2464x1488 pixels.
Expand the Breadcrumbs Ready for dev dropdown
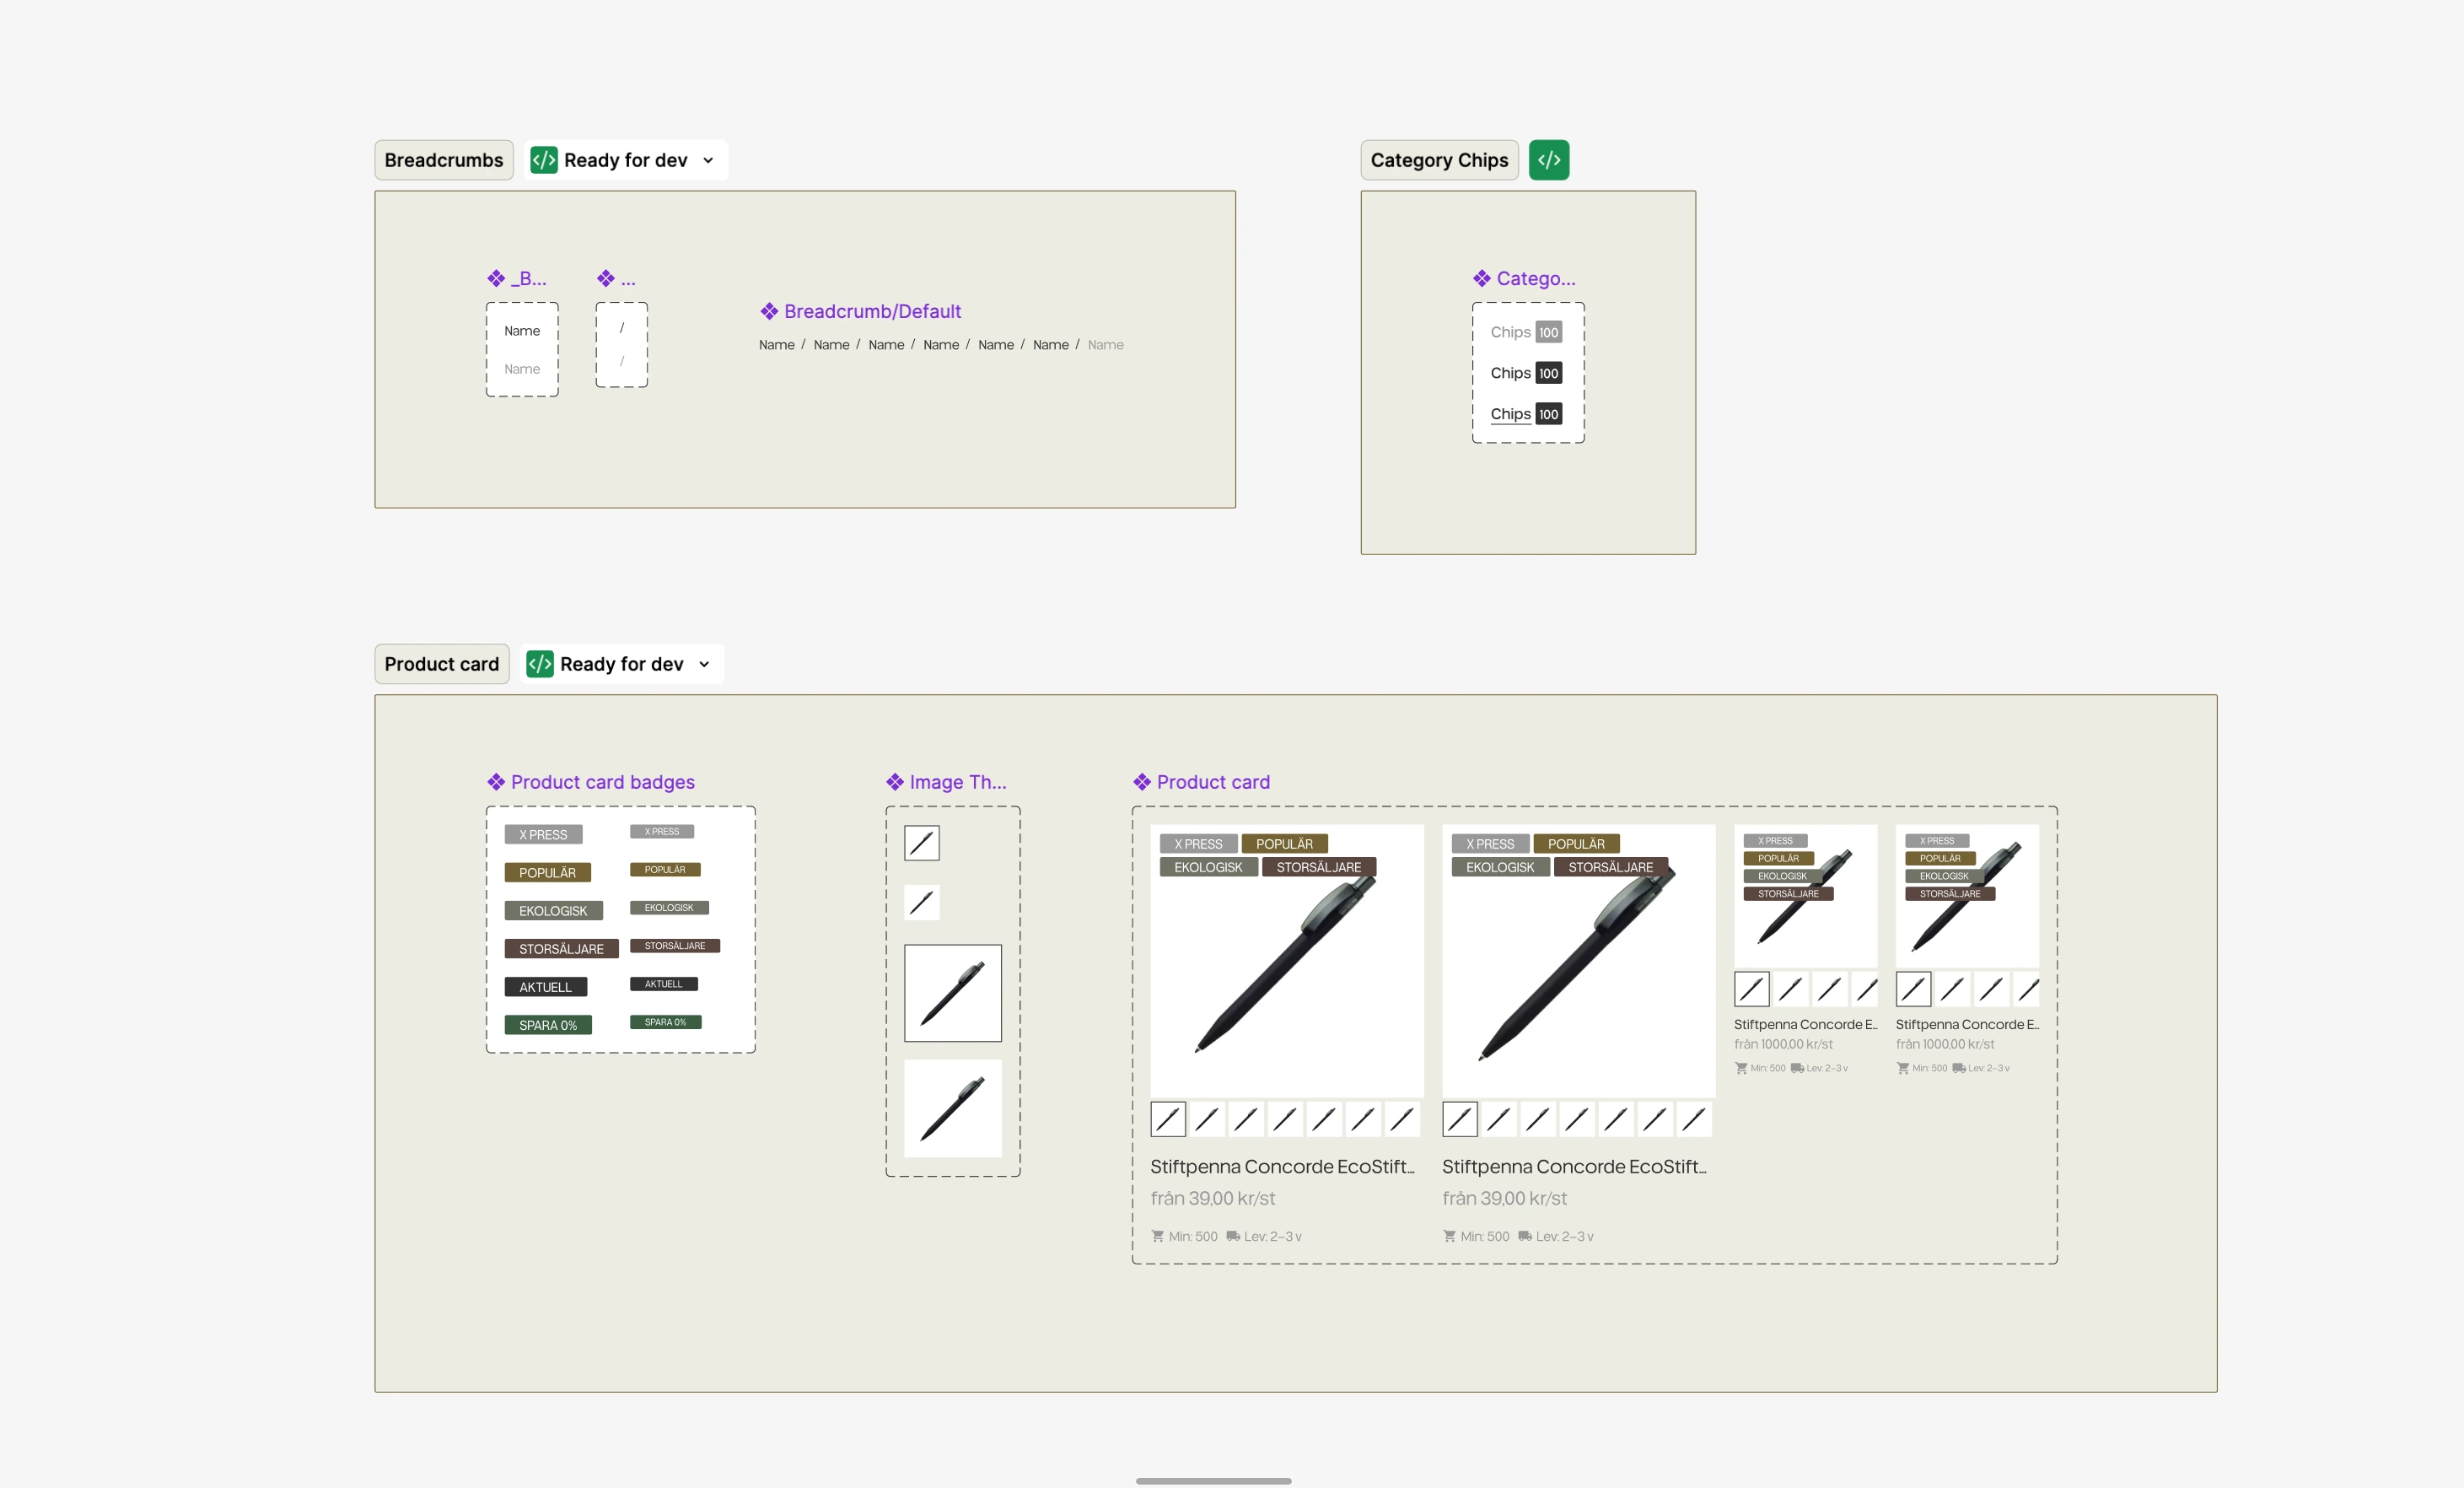pyautogui.click(x=708, y=160)
